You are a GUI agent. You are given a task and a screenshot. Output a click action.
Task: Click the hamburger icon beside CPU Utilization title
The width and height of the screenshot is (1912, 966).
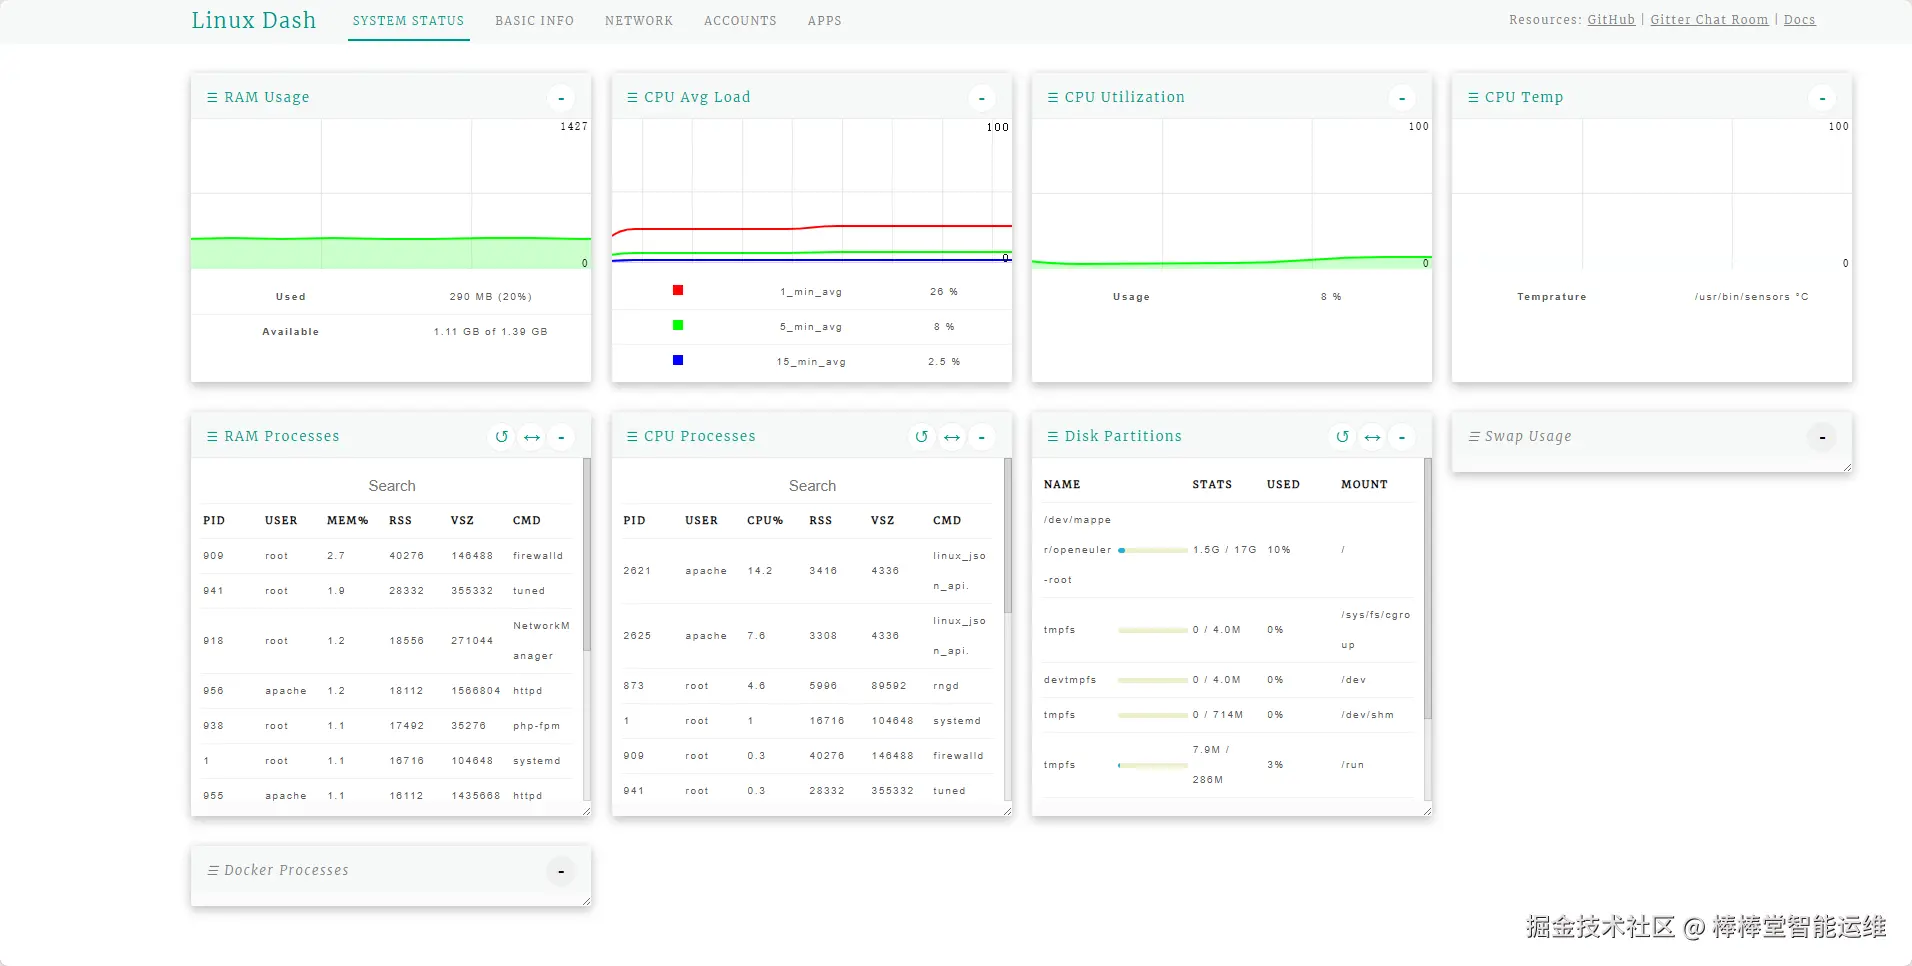(1053, 97)
